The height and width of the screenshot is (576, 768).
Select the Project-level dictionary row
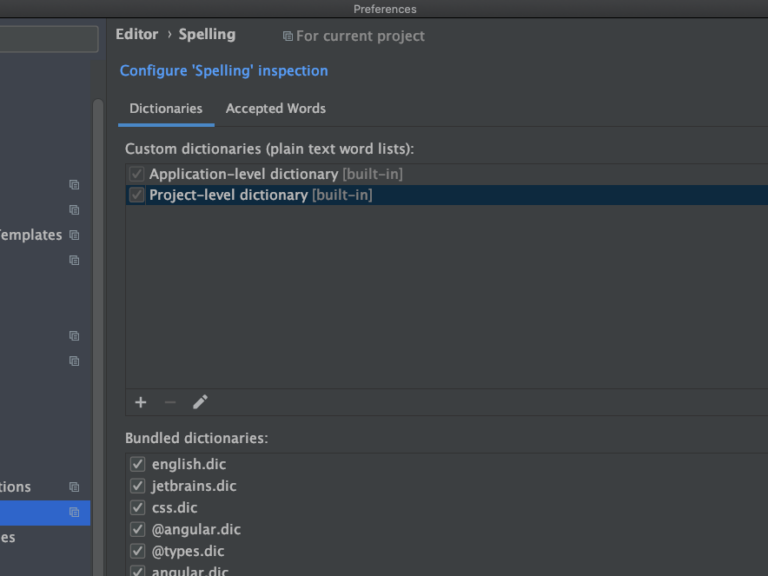pyautogui.click(x=260, y=195)
